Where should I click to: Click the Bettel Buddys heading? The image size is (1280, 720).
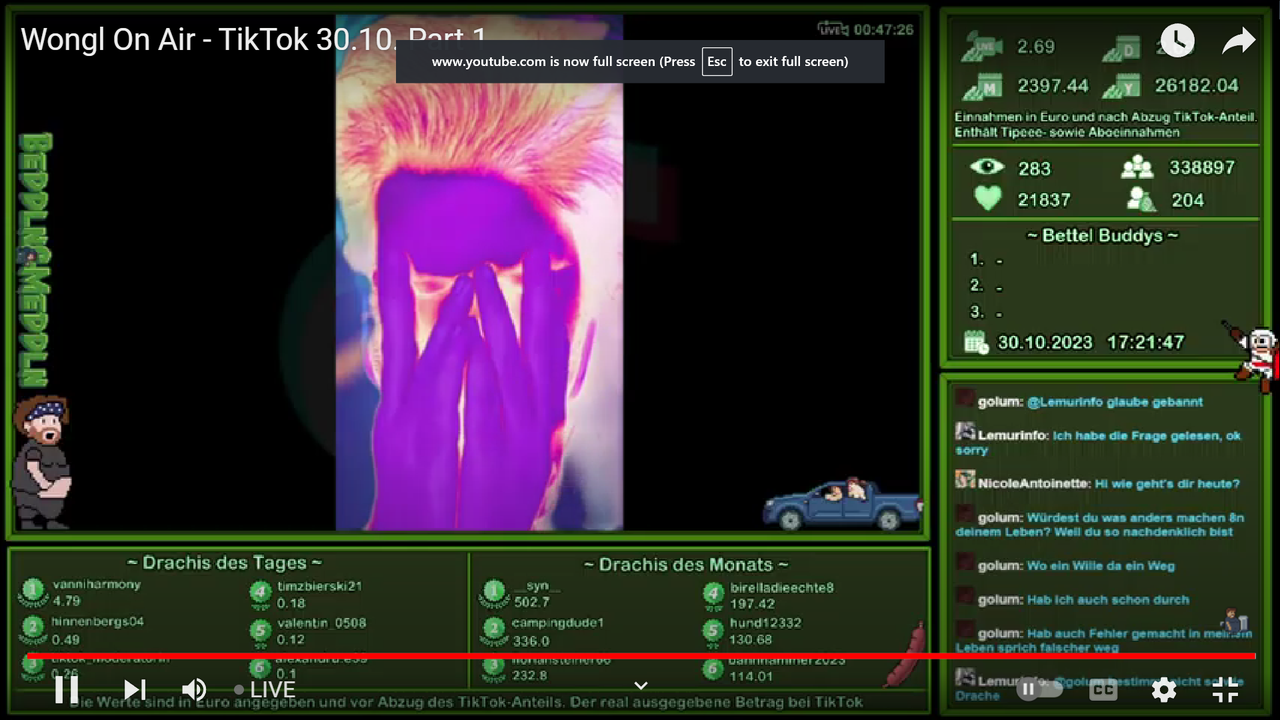tap(1102, 236)
